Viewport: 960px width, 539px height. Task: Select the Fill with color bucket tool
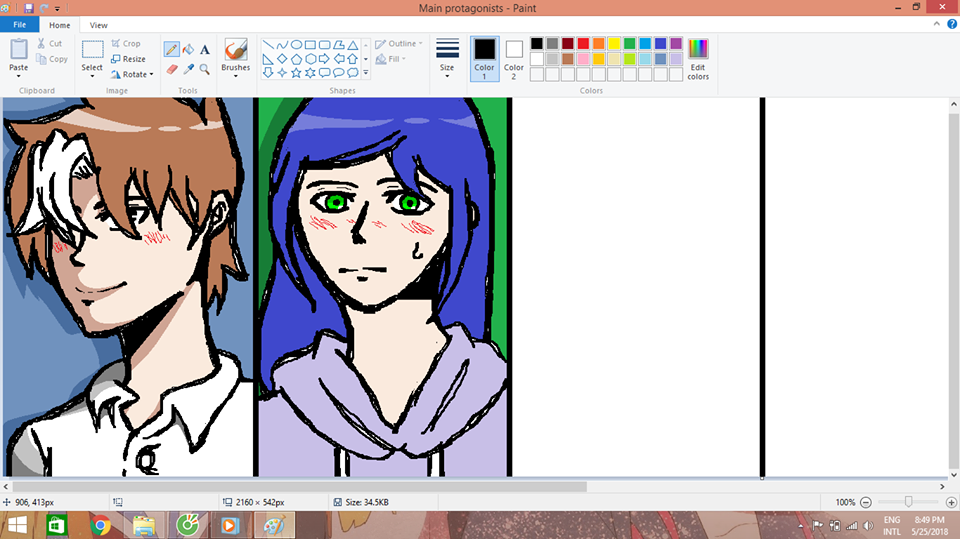[x=188, y=49]
